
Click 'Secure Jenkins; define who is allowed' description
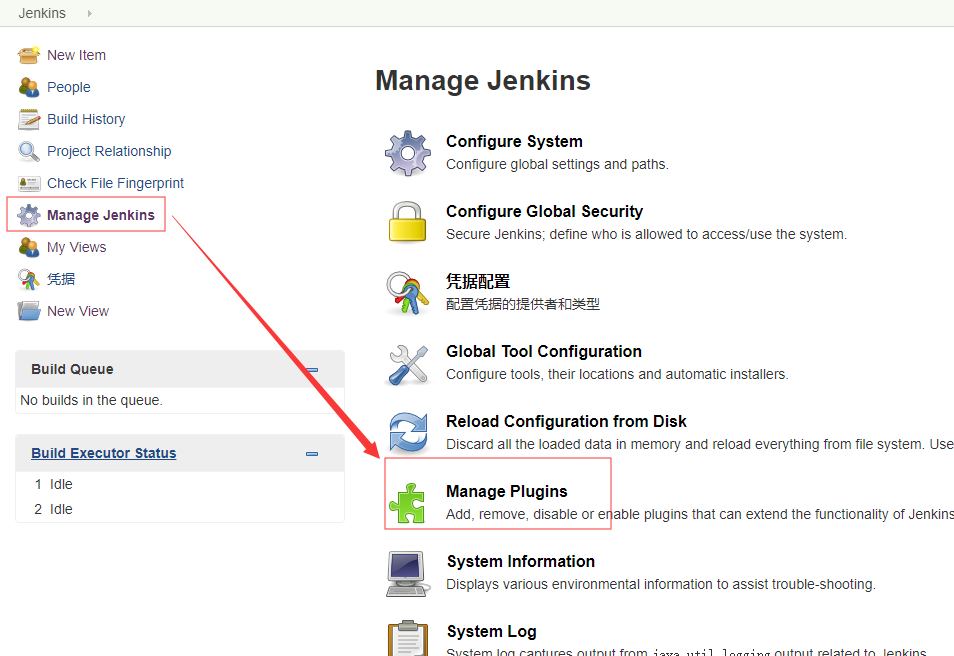click(x=646, y=234)
